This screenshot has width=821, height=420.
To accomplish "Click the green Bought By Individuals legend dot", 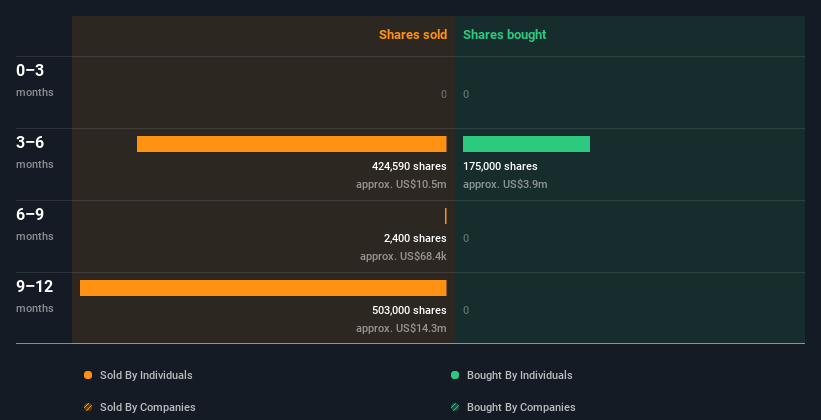I will (455, 375).
